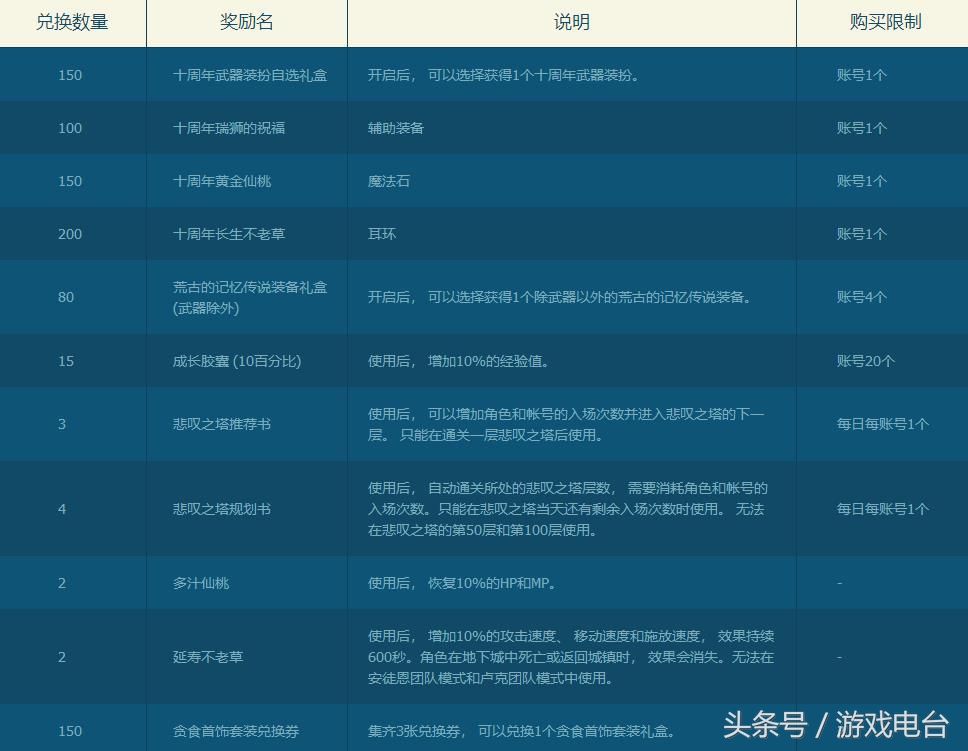Click description about 十周年武器装扮
The image size is (968, 751).
[504, 75]
